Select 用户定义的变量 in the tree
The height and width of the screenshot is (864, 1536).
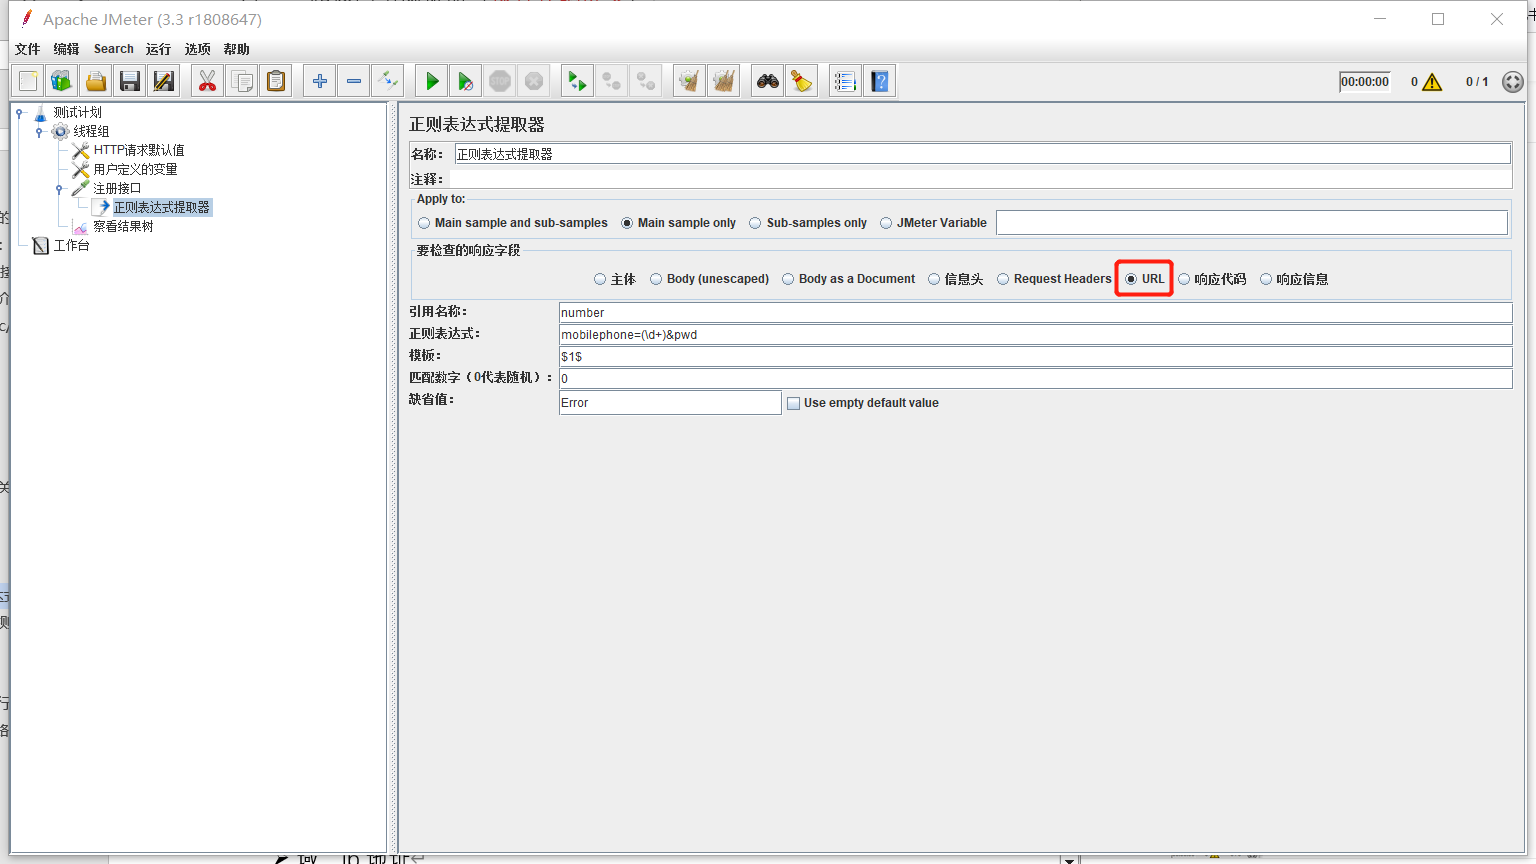pos(135,169)
